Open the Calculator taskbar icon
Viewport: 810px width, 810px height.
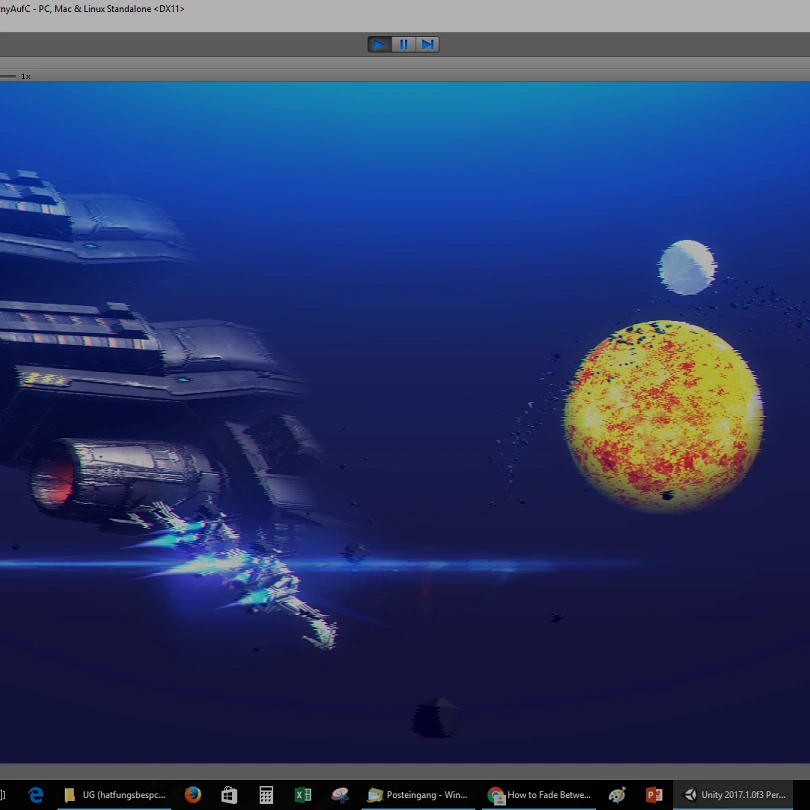pos(266,795)
